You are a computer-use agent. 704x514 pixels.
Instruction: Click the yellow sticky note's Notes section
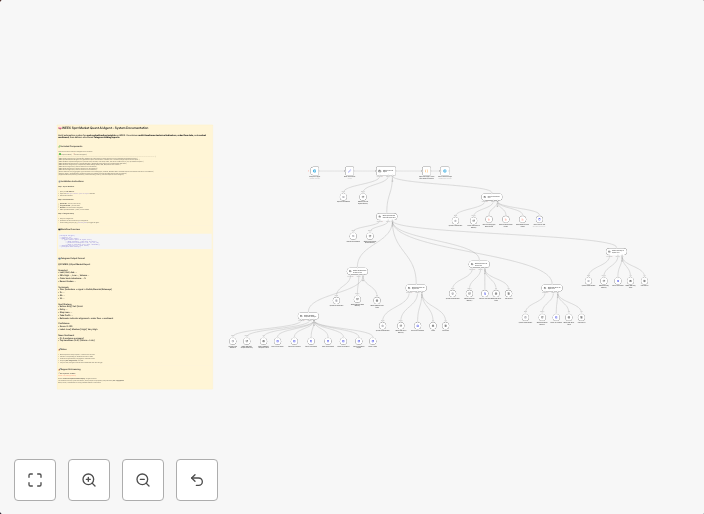64,349
